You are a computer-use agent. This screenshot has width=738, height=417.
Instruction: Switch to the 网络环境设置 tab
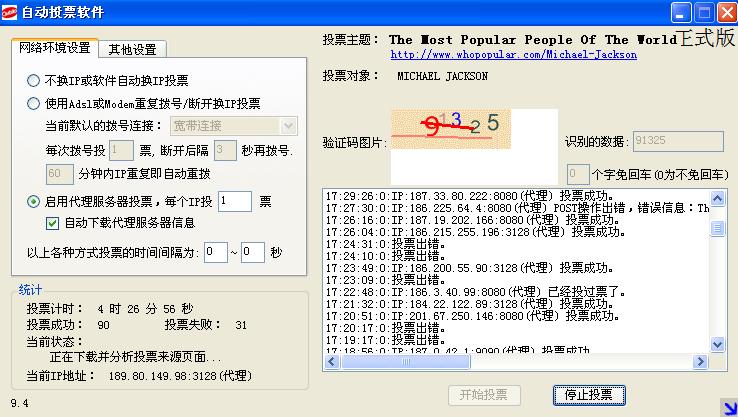pos(55,48)
